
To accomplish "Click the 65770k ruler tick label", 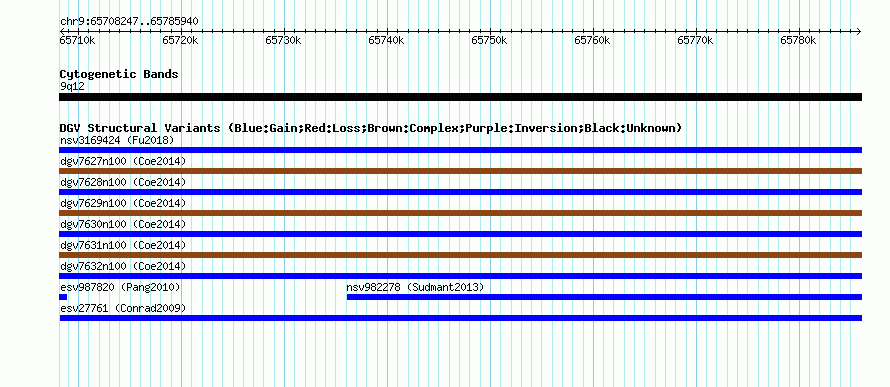I will pyautogui.click(x=695, y=40).
